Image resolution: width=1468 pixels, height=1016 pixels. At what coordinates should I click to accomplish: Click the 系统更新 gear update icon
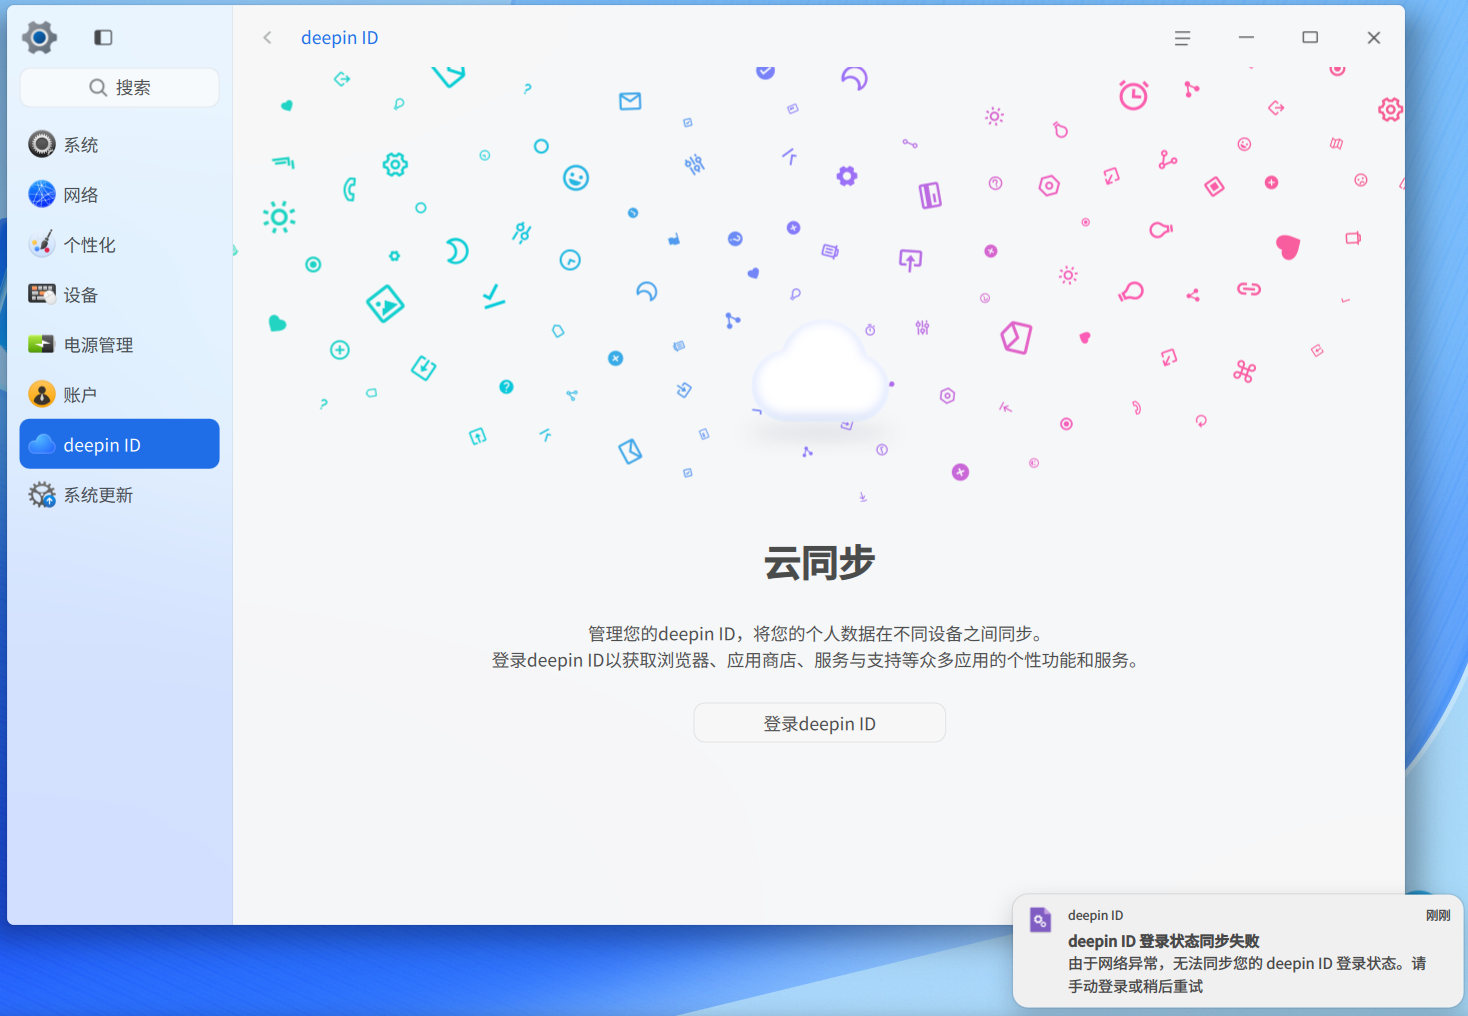41,494
